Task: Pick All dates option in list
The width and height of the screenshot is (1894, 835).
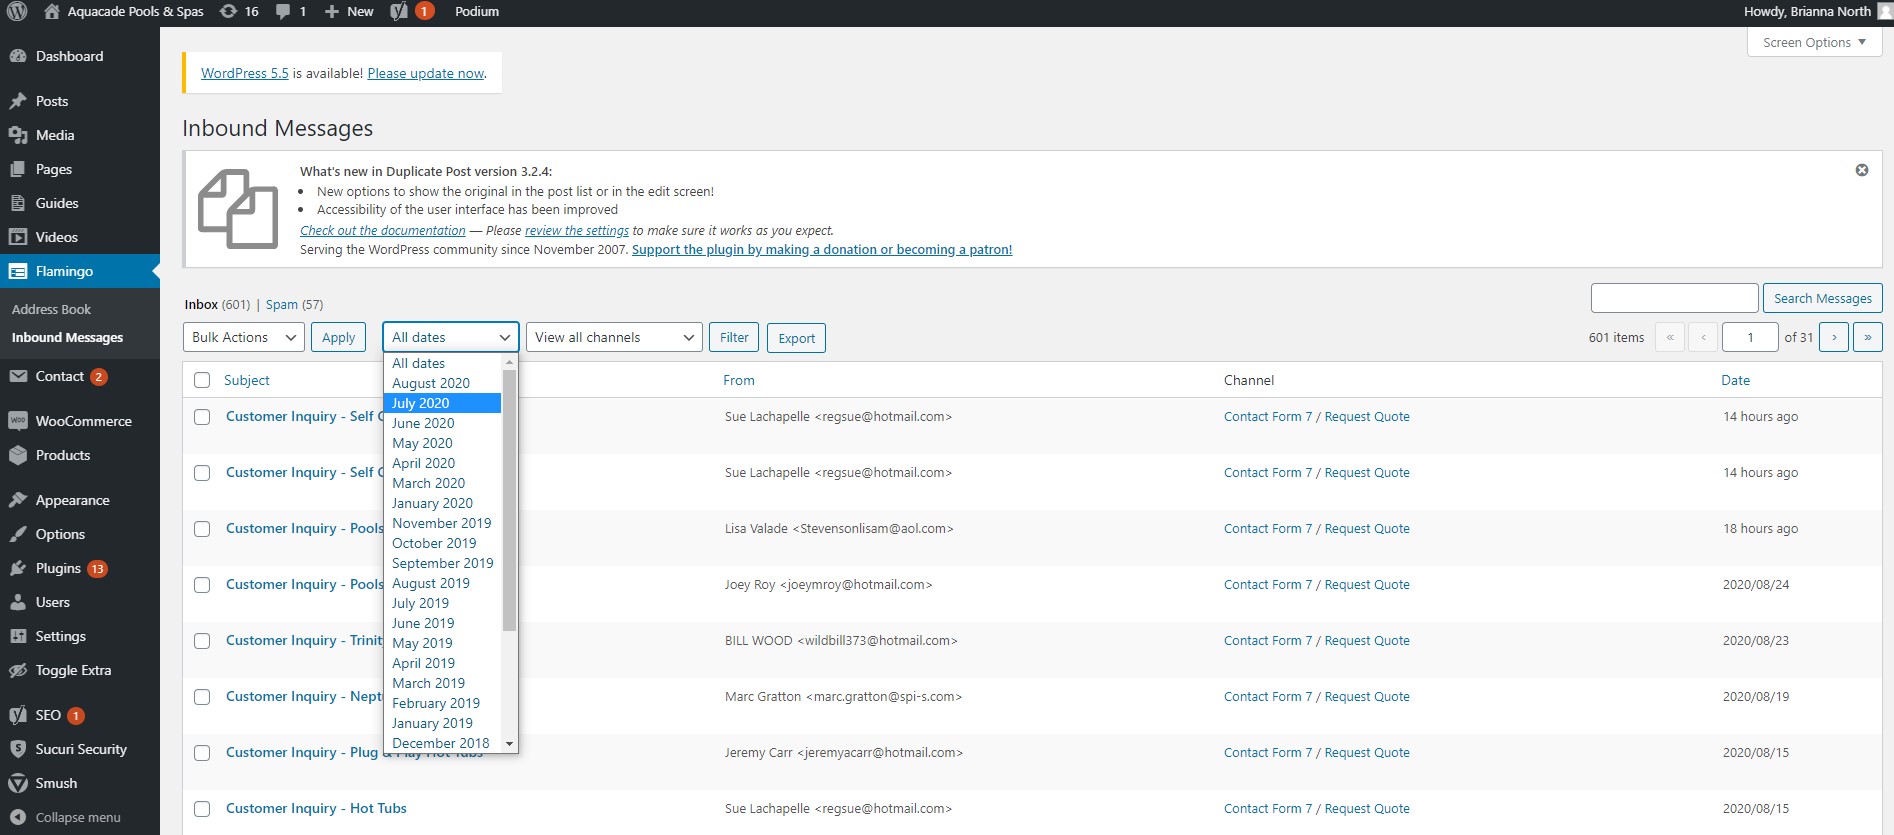Action: [442, 363]
